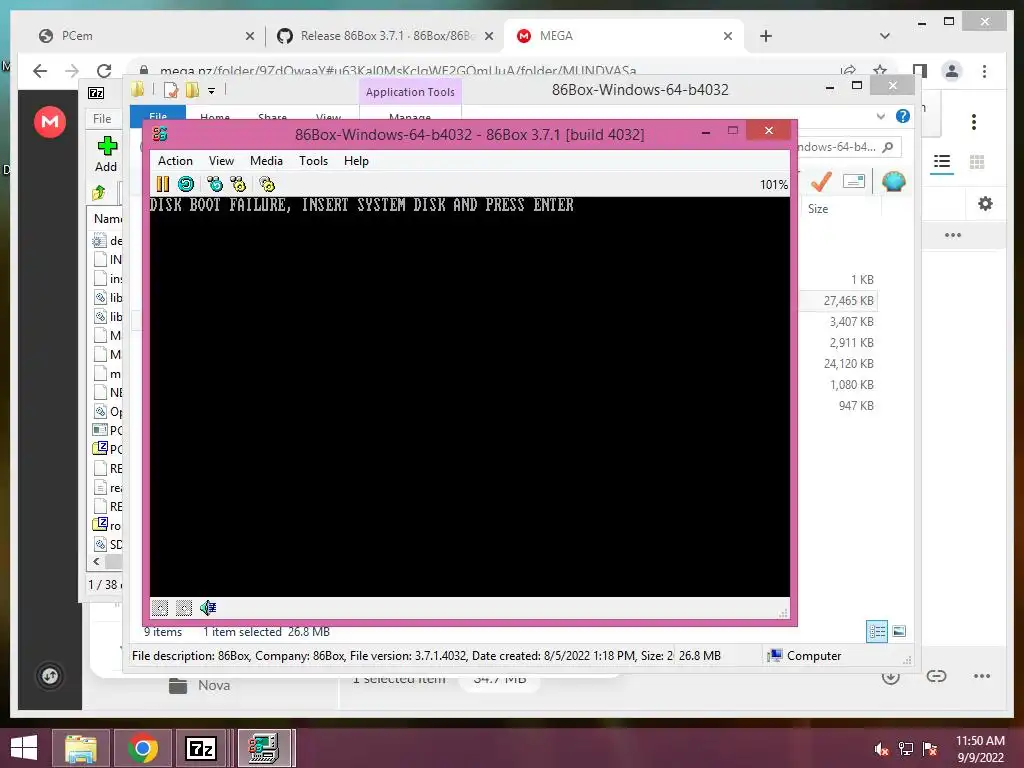Switch MEGA to list view

click(942, 161)
